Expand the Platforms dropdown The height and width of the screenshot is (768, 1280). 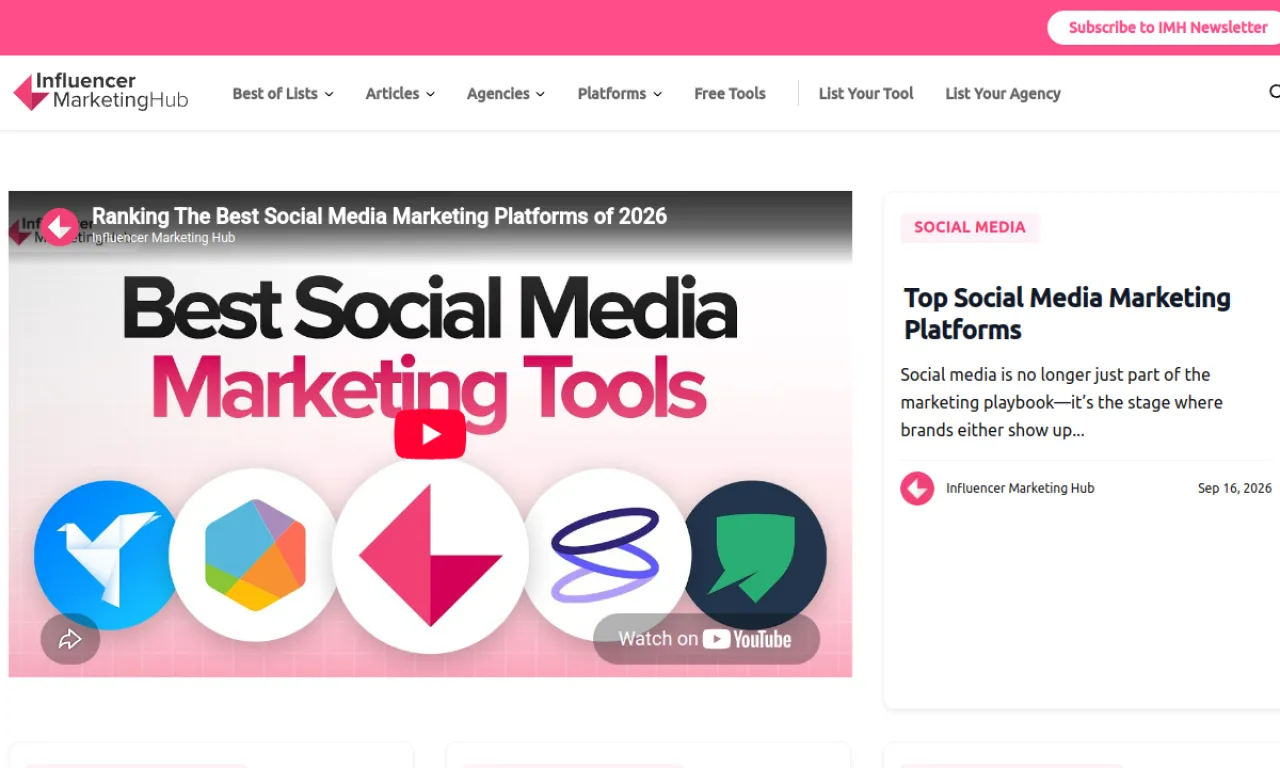pyautogui.click(x=620, y=93)
